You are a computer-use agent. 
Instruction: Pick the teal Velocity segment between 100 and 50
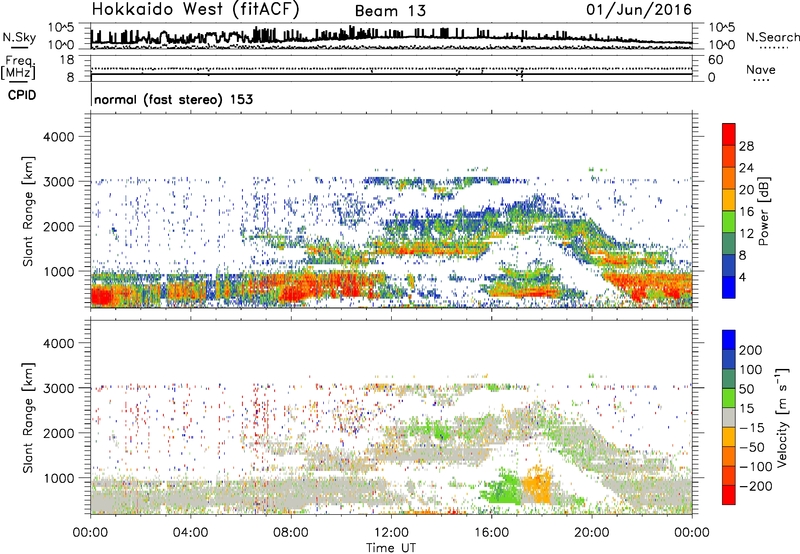pyautogui.click(x=729, y=379)
